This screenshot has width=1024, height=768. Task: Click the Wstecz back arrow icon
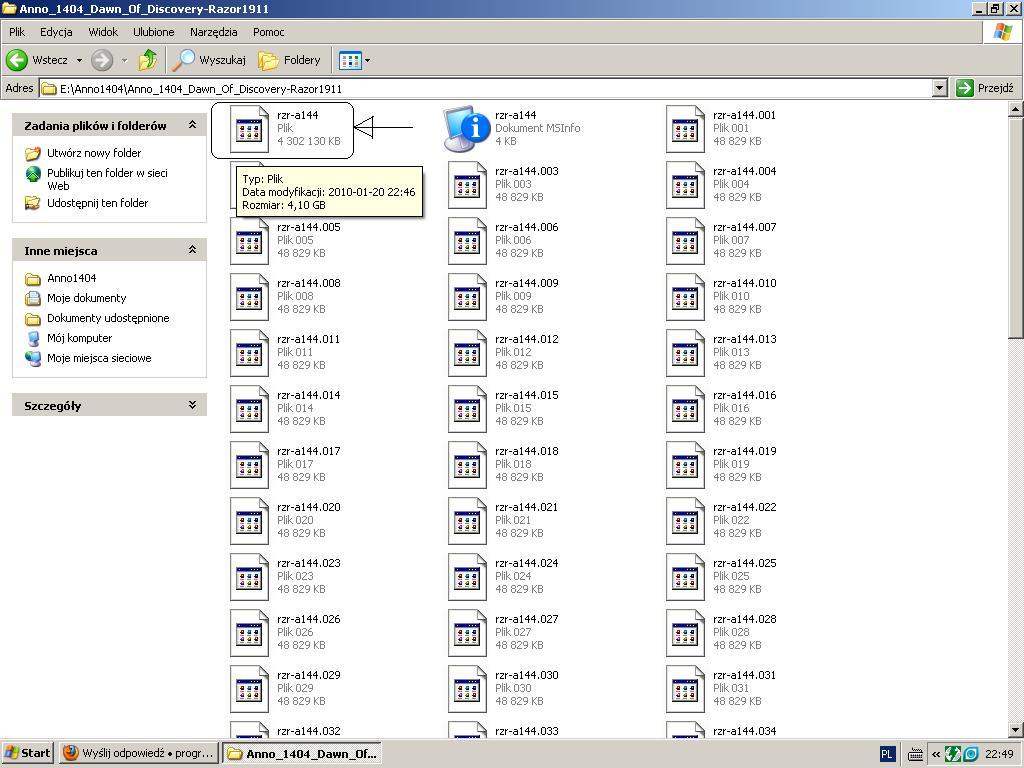(17, 60)
